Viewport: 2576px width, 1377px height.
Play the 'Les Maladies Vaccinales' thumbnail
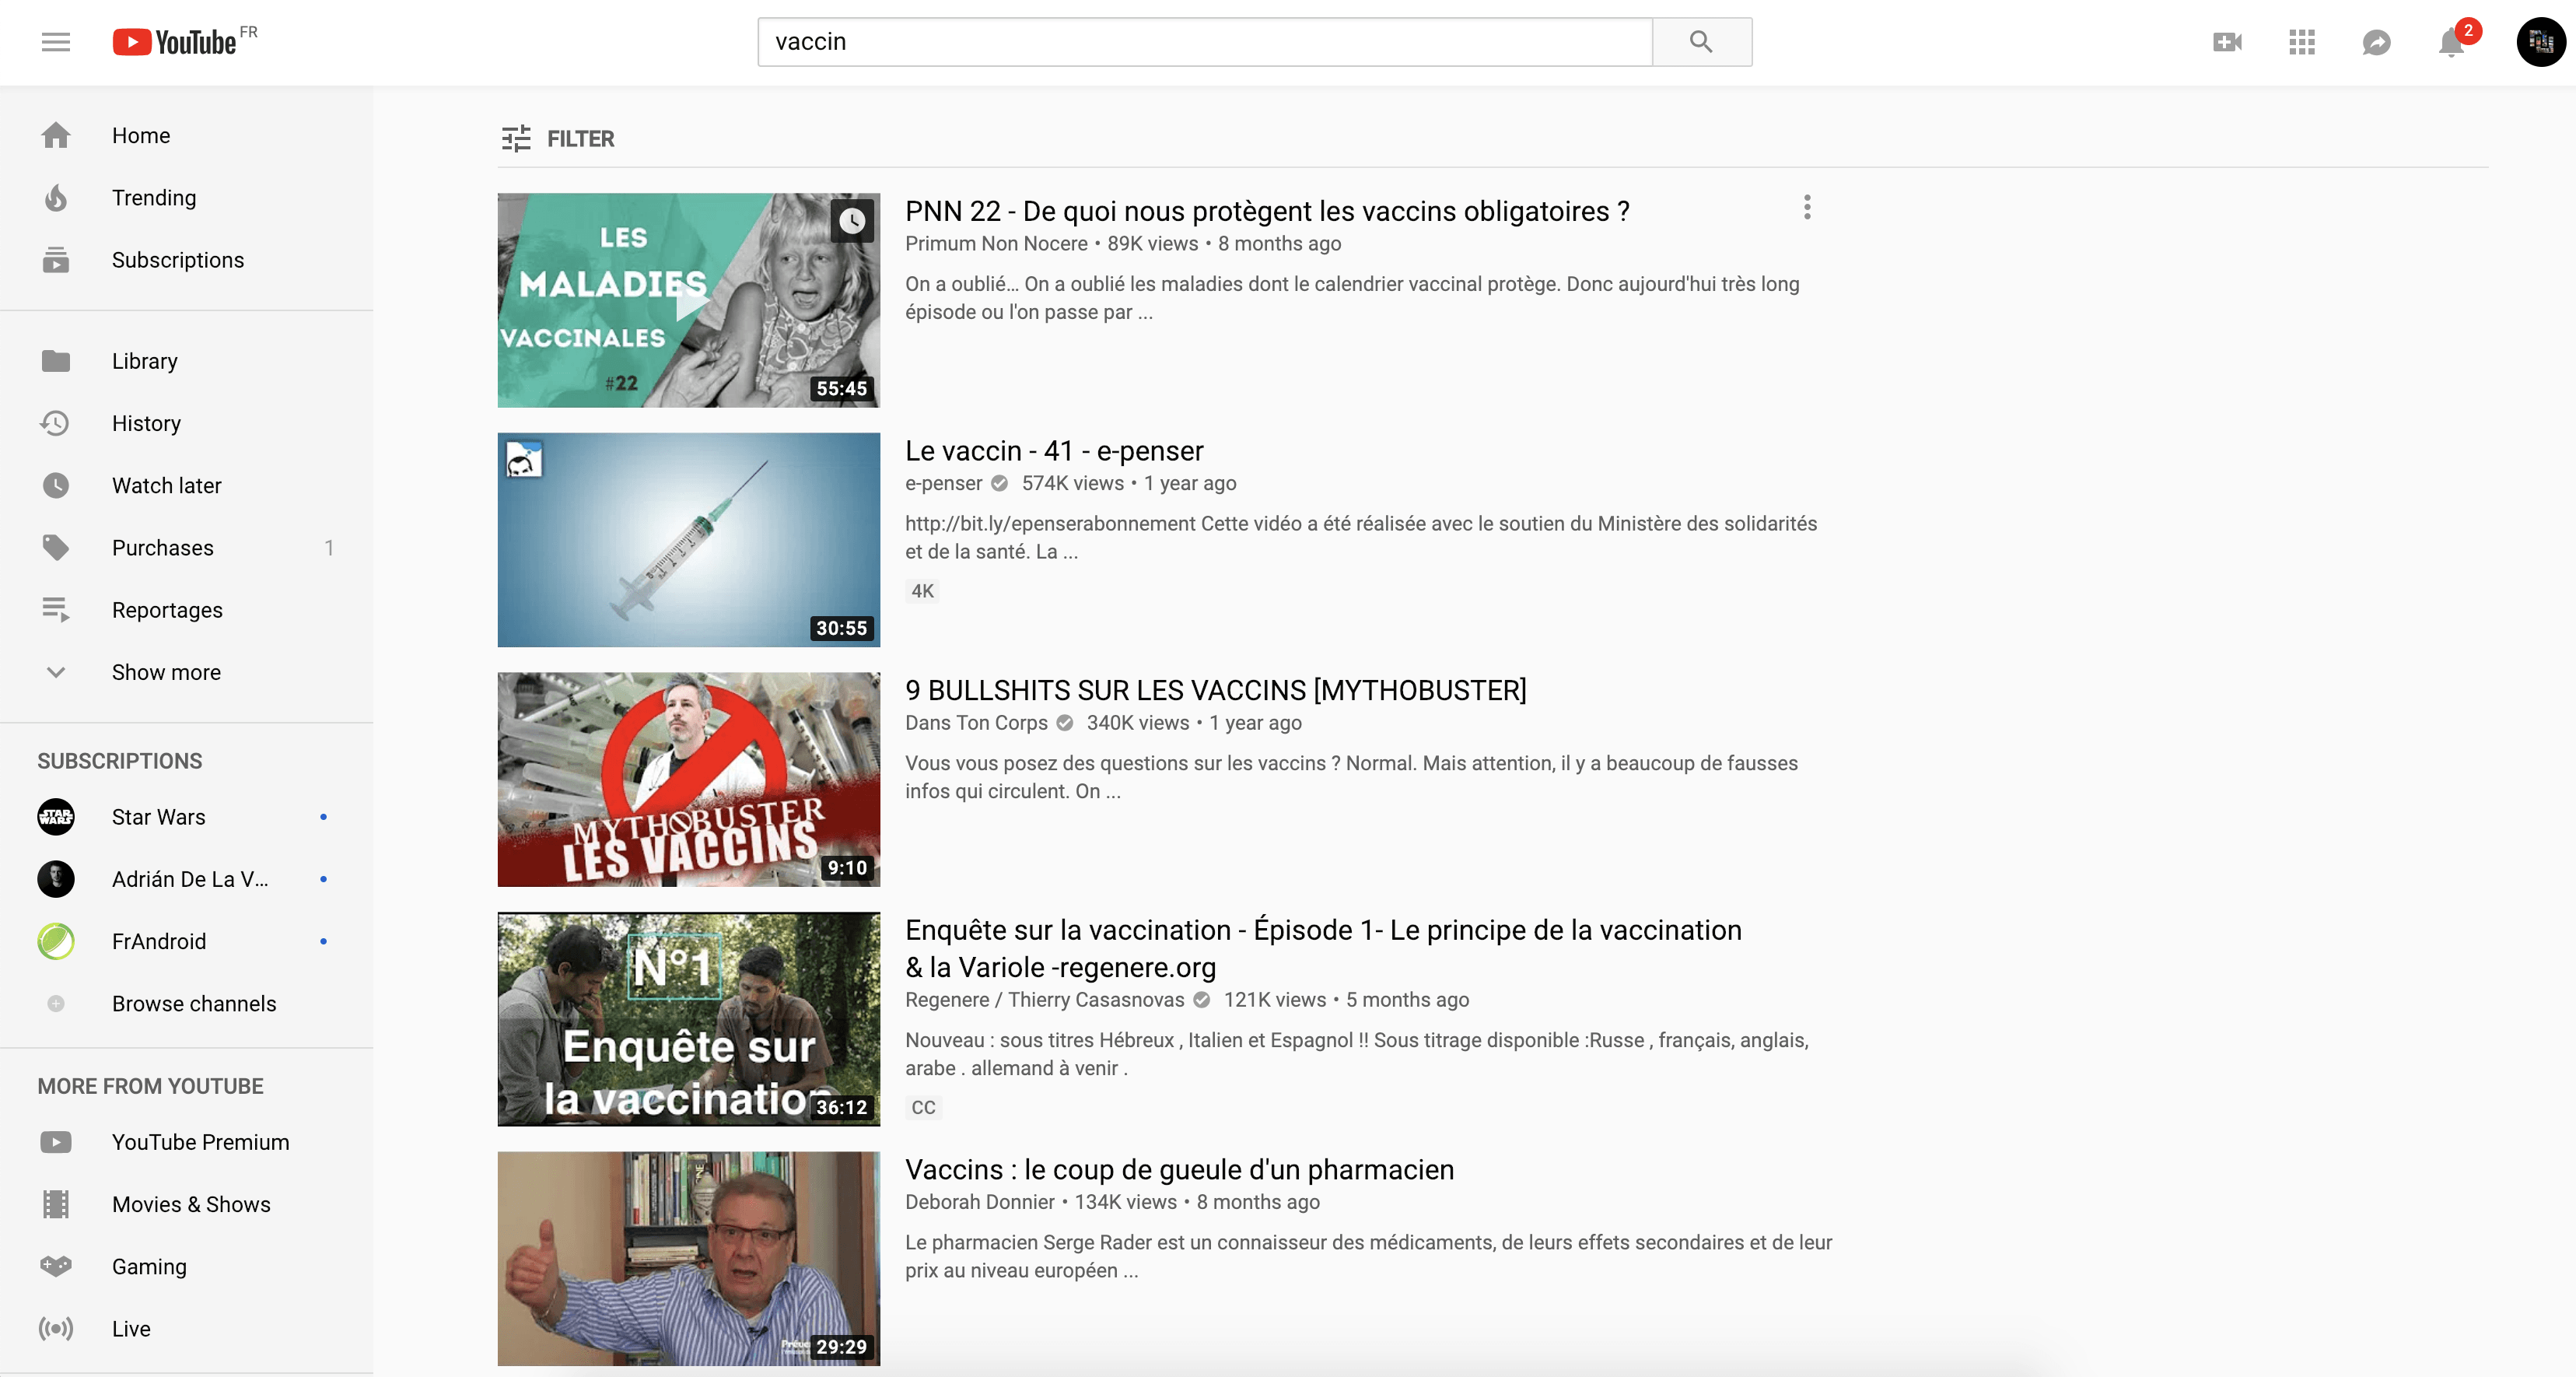pyautogui.click(x=689, y=300)
